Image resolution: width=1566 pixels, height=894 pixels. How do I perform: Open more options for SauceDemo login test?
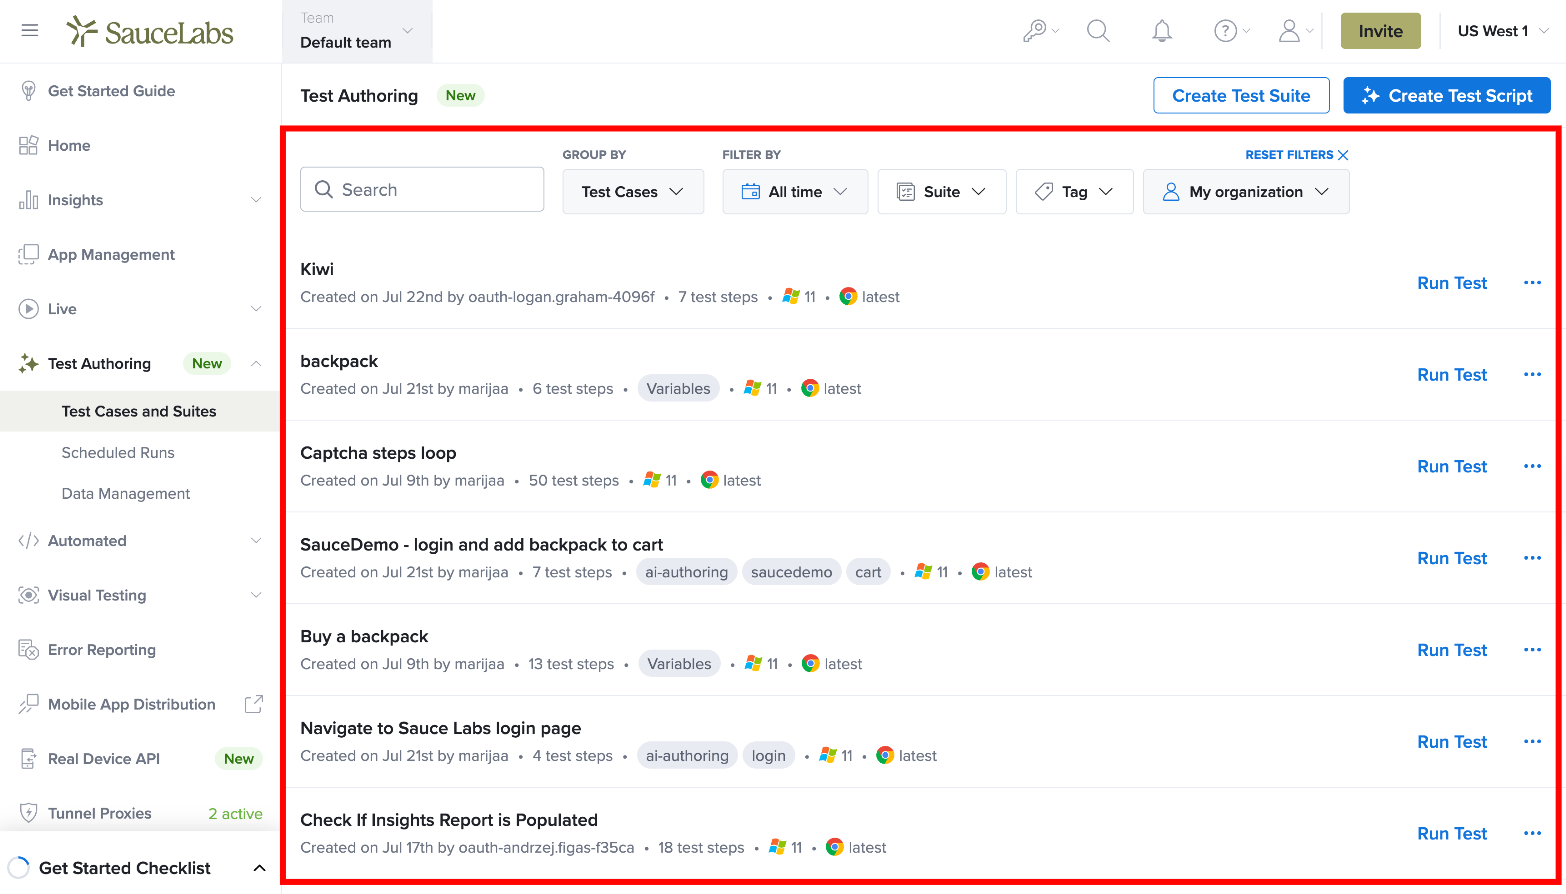click(x=1532, y=558)
